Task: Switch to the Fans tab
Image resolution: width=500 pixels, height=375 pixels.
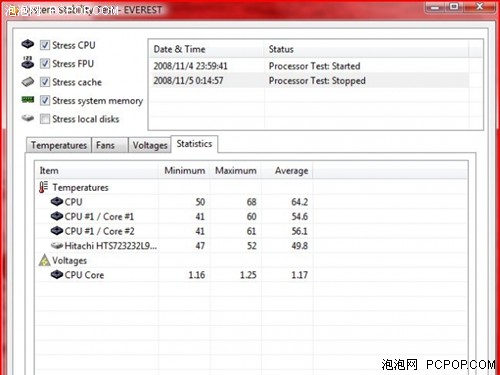Action: [x=110, y=145]
